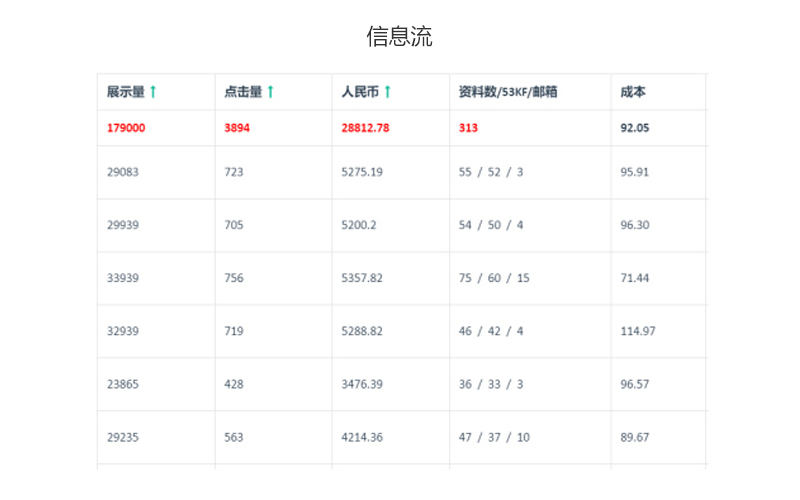The width and height of the screenshot is (800, 500).
Task: Click the sort arrow beside 展示量
Action: pyautogui.click(x=153, y=92)
